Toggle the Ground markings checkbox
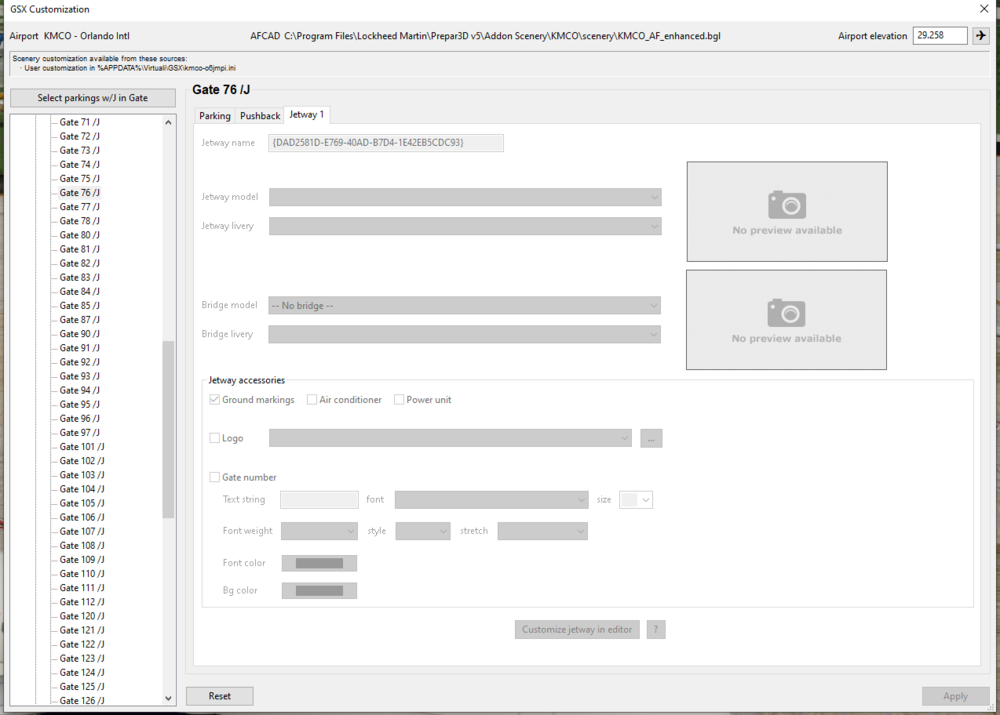This screenshot has width=1000, height=715. point(215,400)
